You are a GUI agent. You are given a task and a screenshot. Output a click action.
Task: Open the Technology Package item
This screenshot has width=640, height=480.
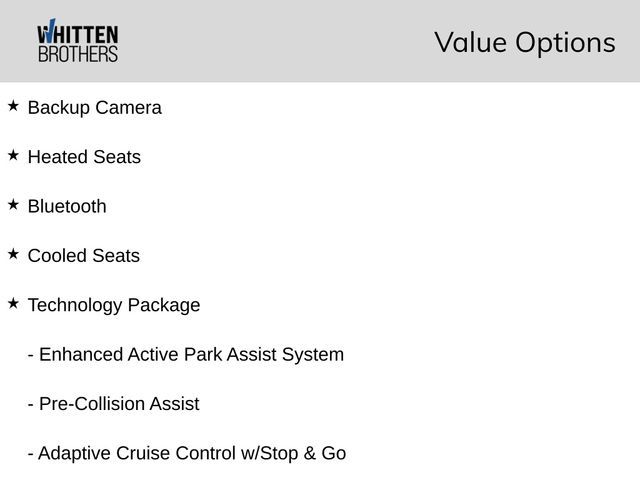(114, 306)
